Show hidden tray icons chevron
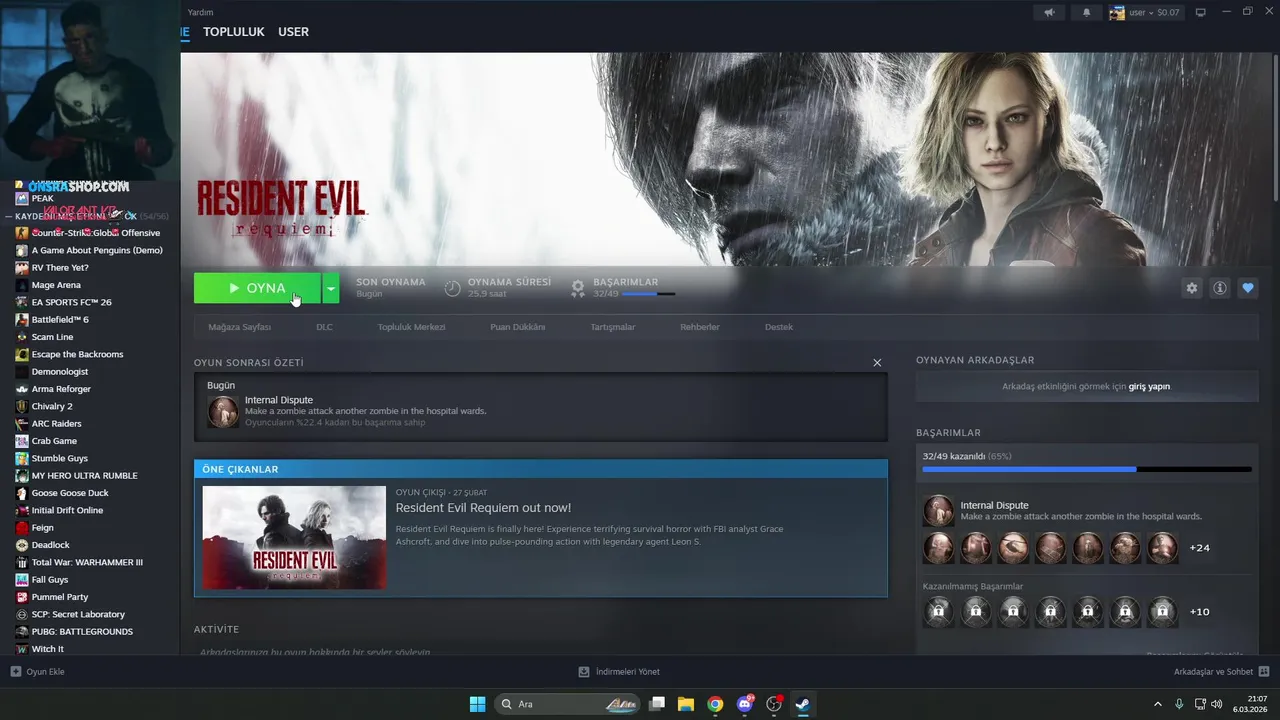The height and width of the screenshot is (720, 1280). point(1158,704)
